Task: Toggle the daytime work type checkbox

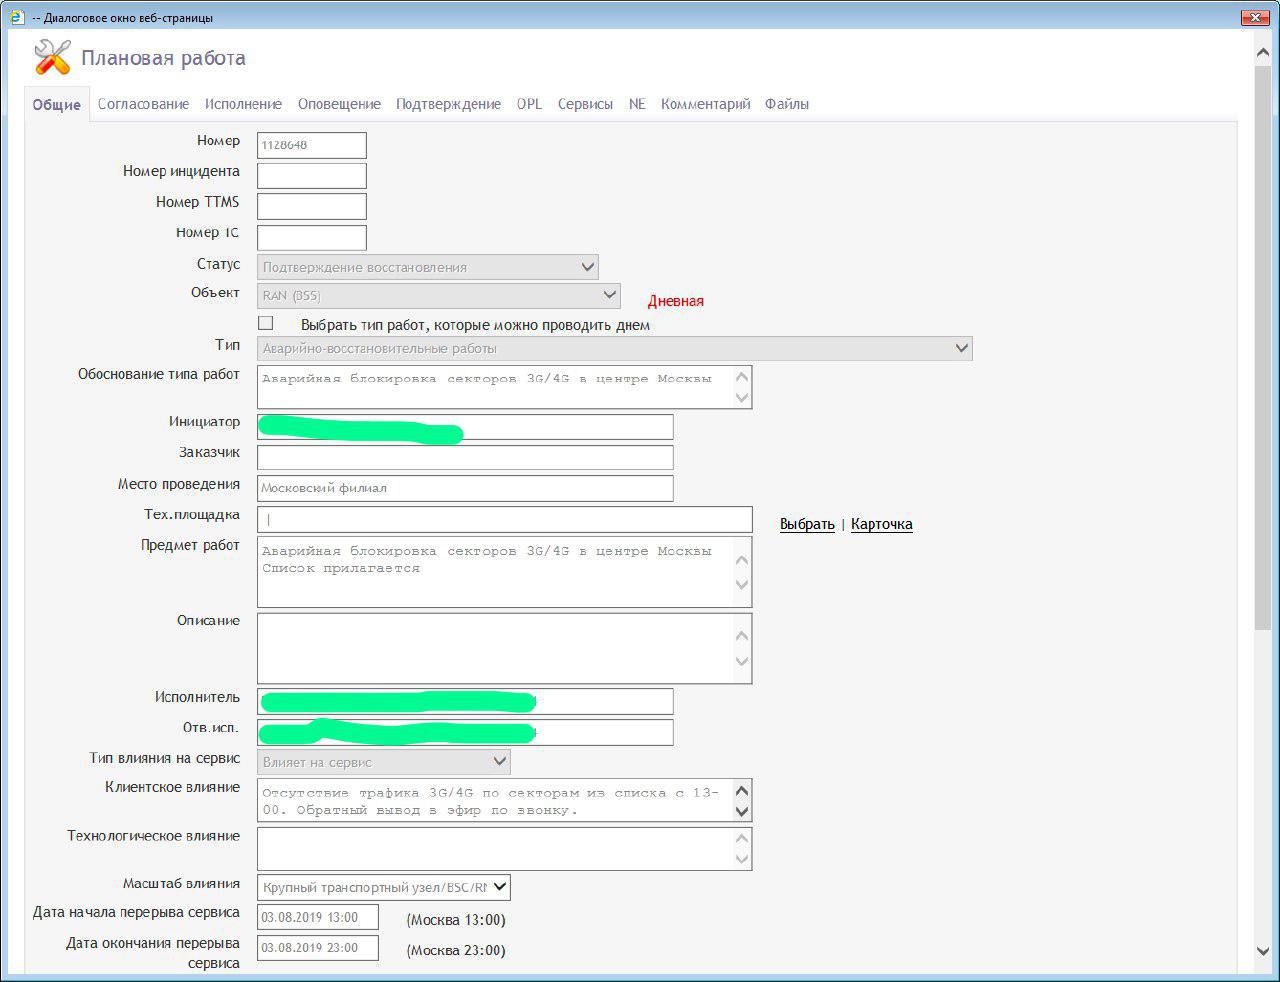Action: (x=266, y=323)
